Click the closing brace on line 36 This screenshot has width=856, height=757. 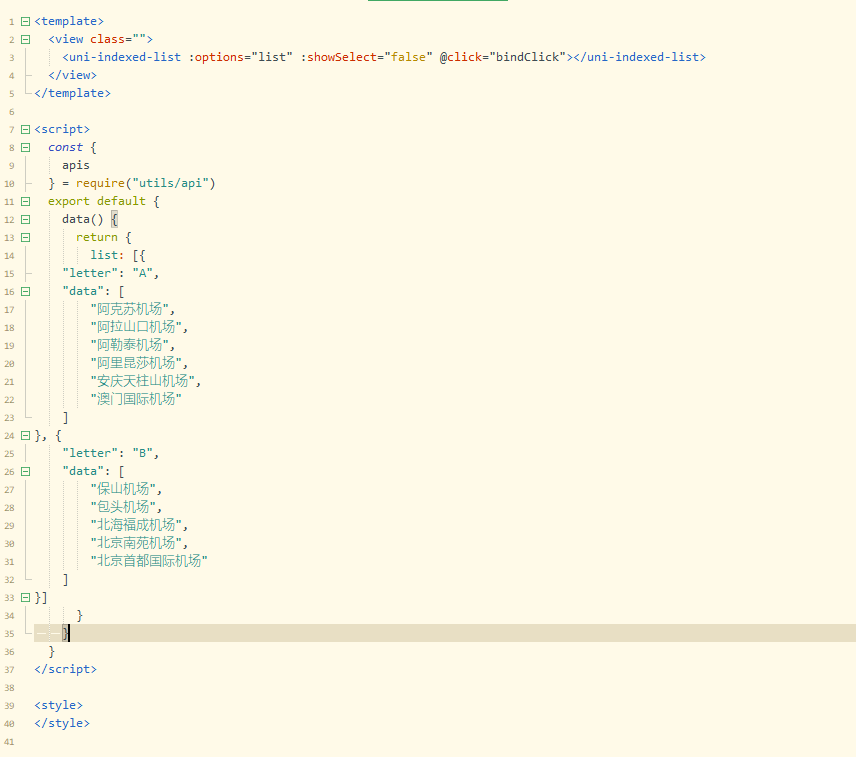[52, 652]
